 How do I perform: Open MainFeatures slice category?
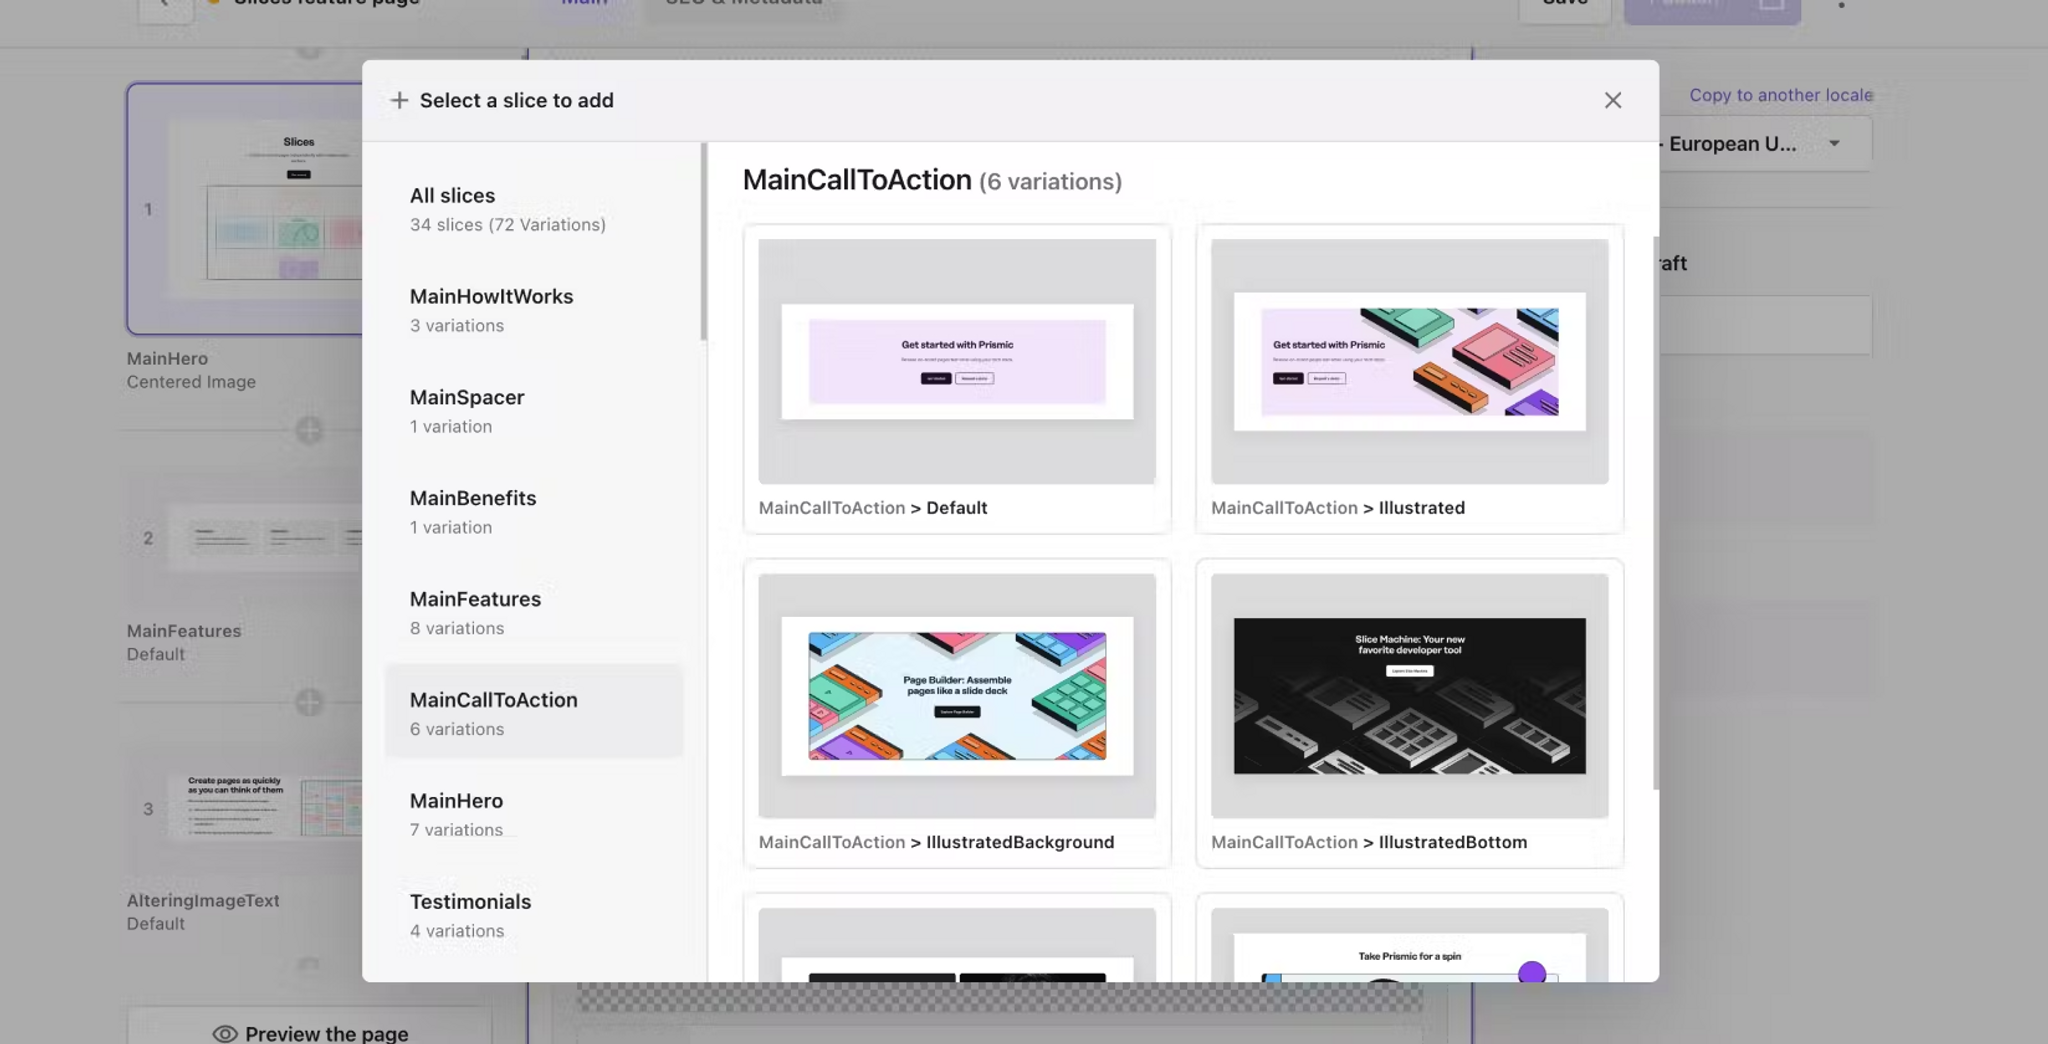click(534, 613)
